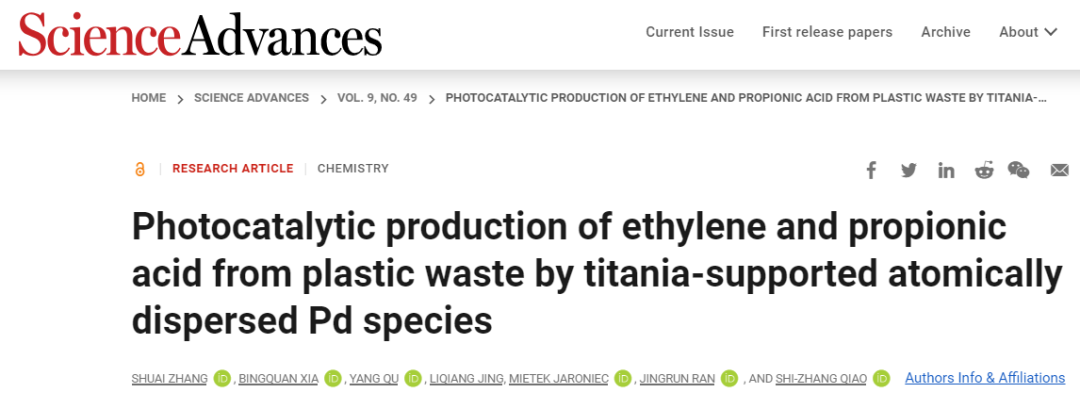The height and width of the screenshot is (409, 1080).
Task: Open Authors Info & Affiliations link
Action: click(x=985, y=377)
